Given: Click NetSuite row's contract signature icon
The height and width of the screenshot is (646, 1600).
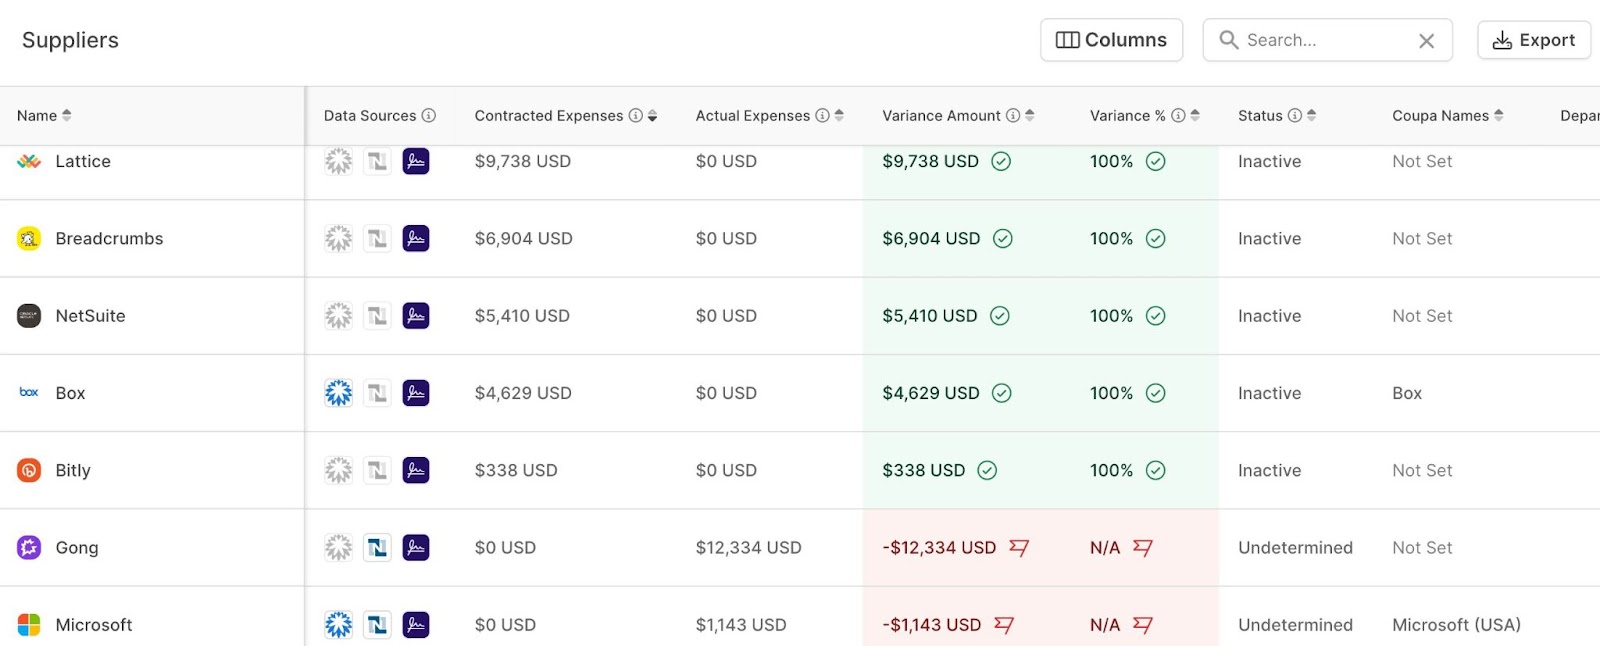Looking at the screenshot, I should pos(416,316).
